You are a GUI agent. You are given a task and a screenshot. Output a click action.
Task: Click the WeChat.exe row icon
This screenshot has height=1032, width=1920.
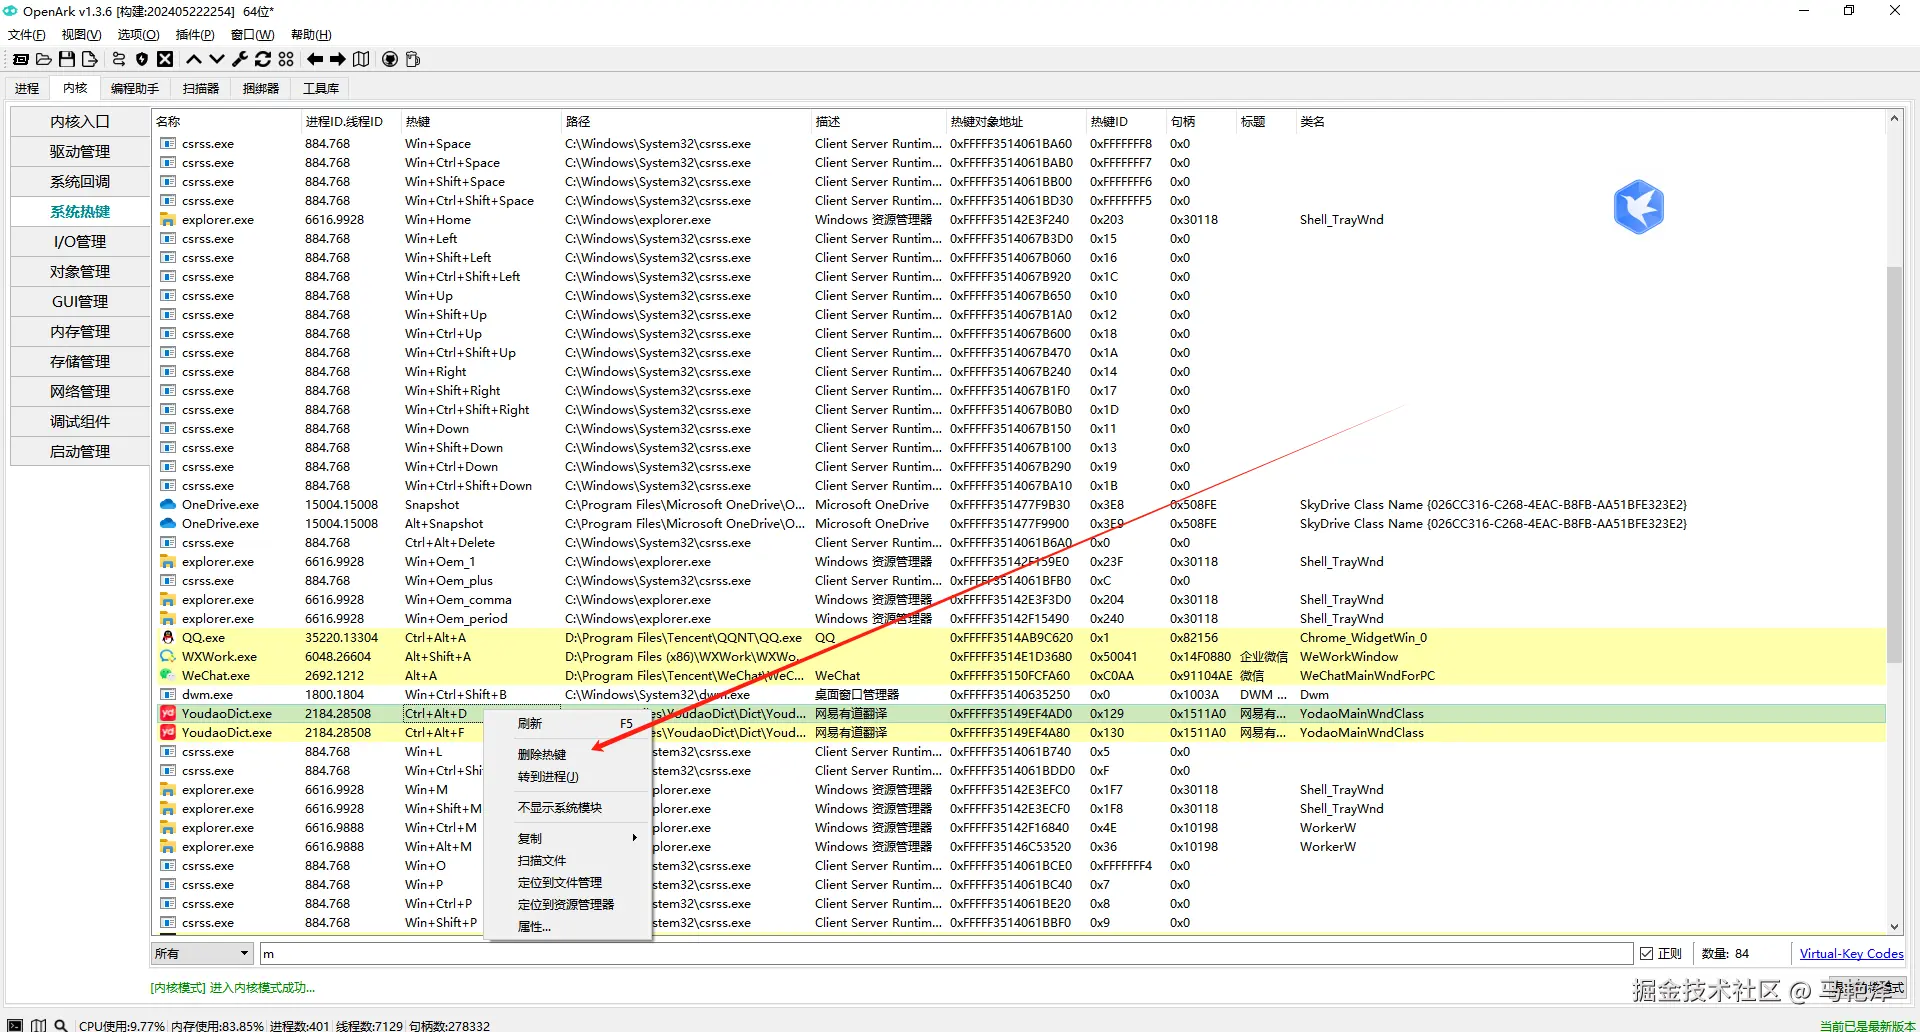pos(168,676)
